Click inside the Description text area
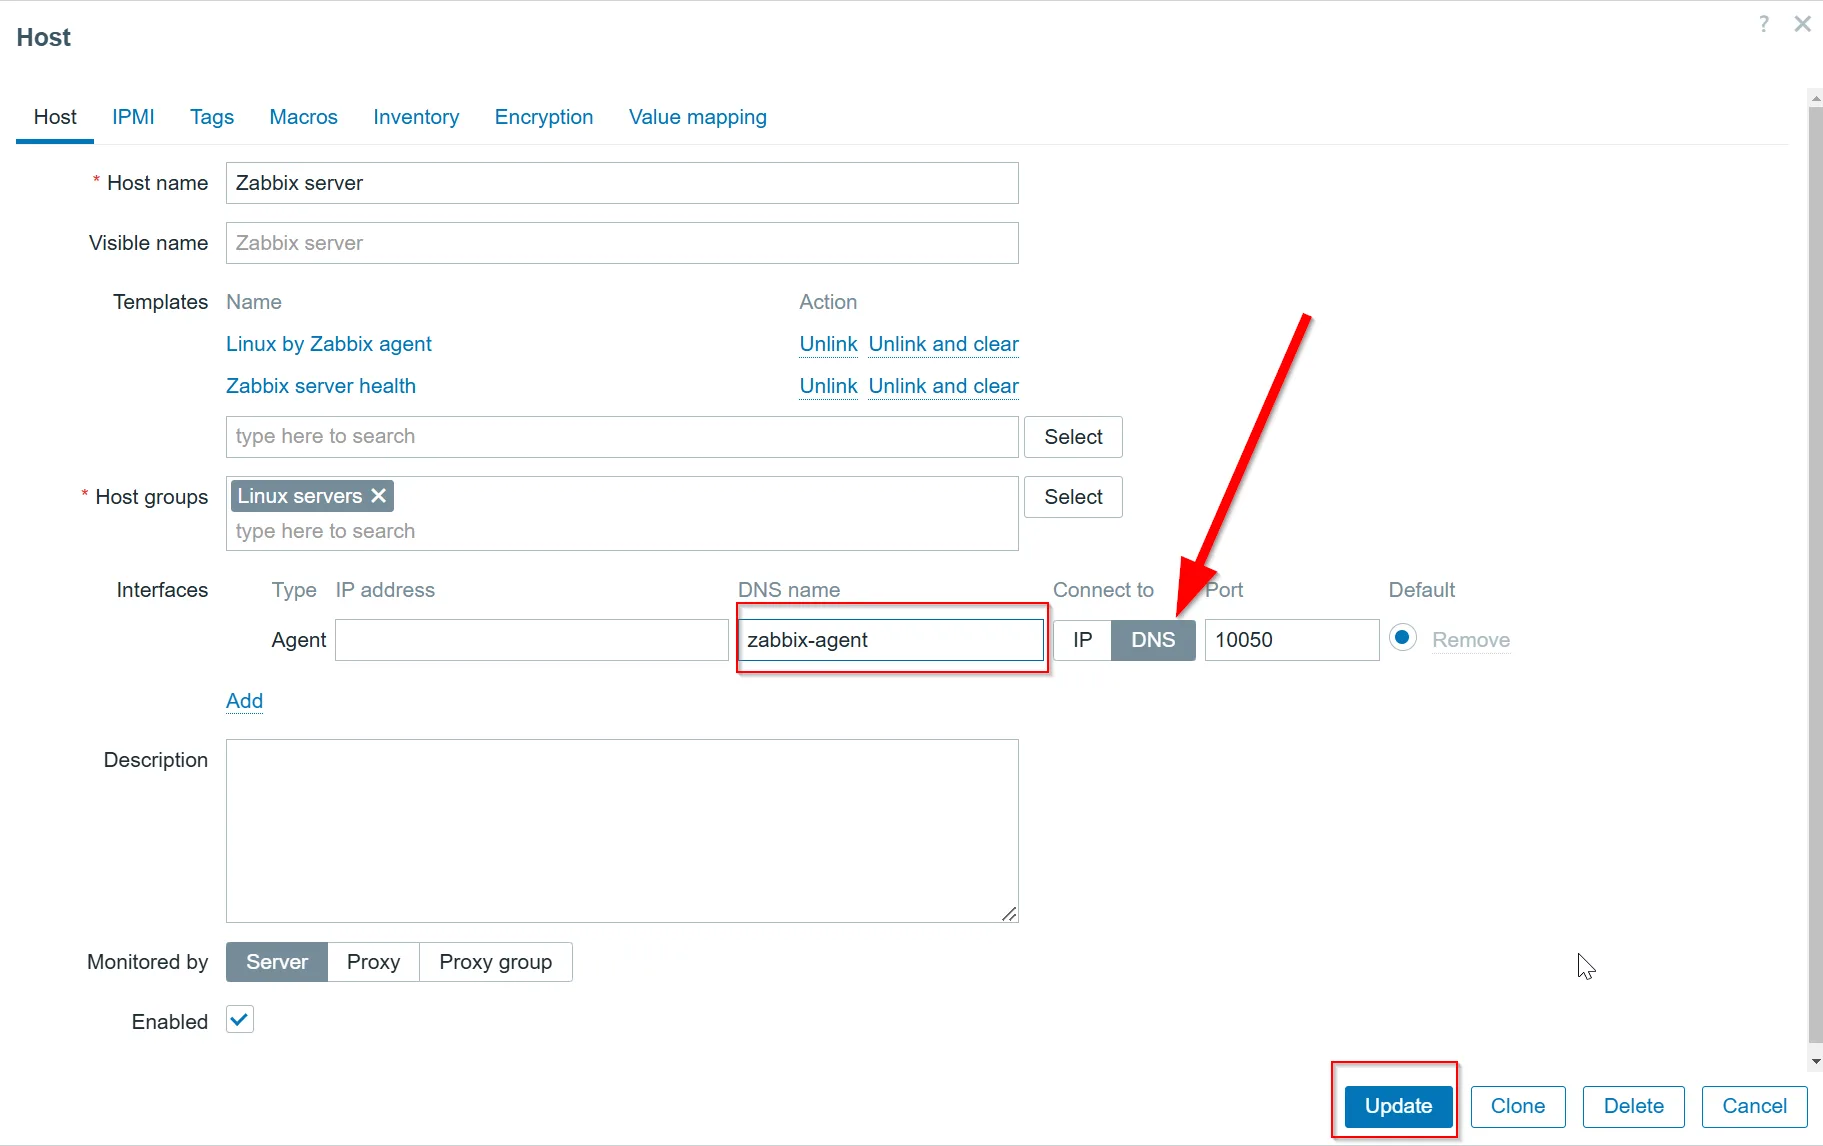The image size is (1823, 1146). 622,831
